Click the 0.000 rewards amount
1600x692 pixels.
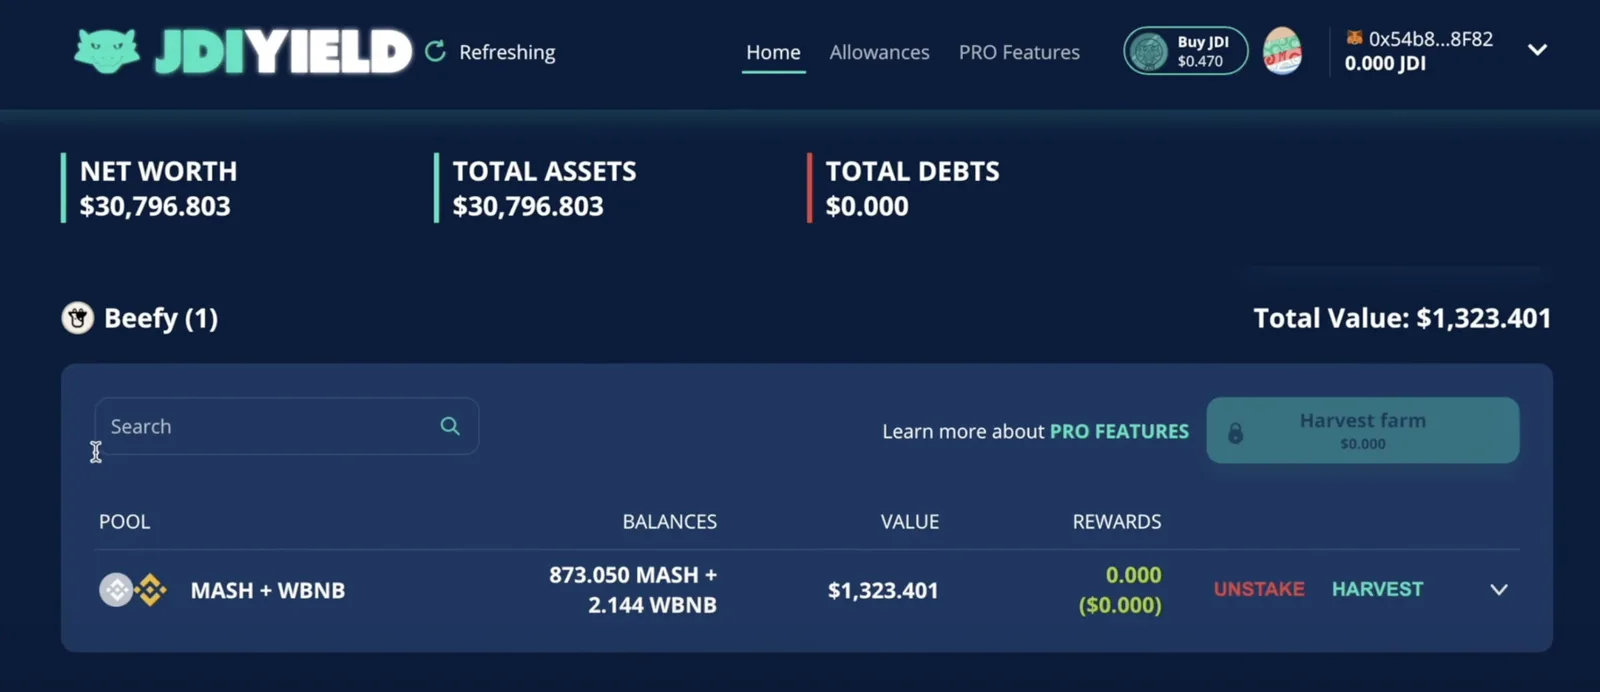point(1133,575)
